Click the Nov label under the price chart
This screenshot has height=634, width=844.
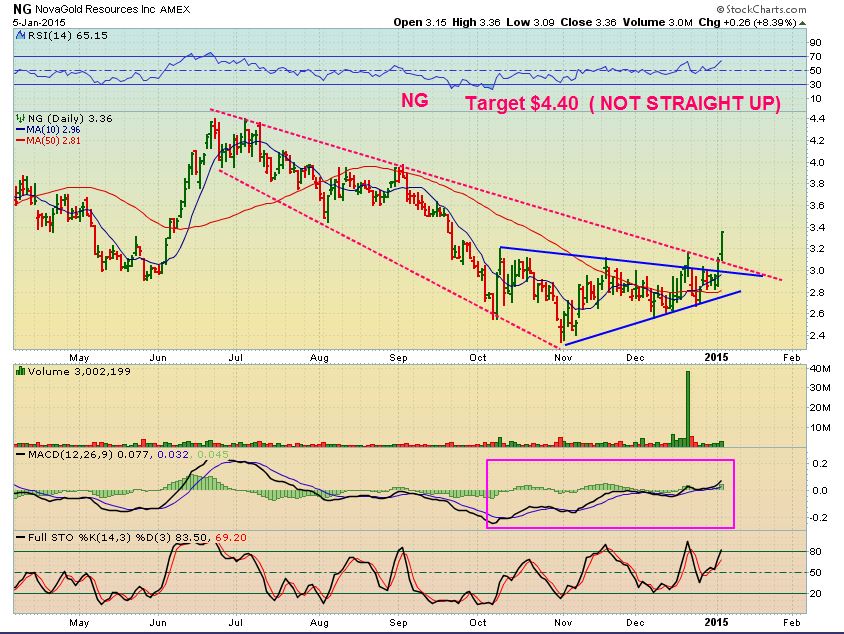point(563,357)
